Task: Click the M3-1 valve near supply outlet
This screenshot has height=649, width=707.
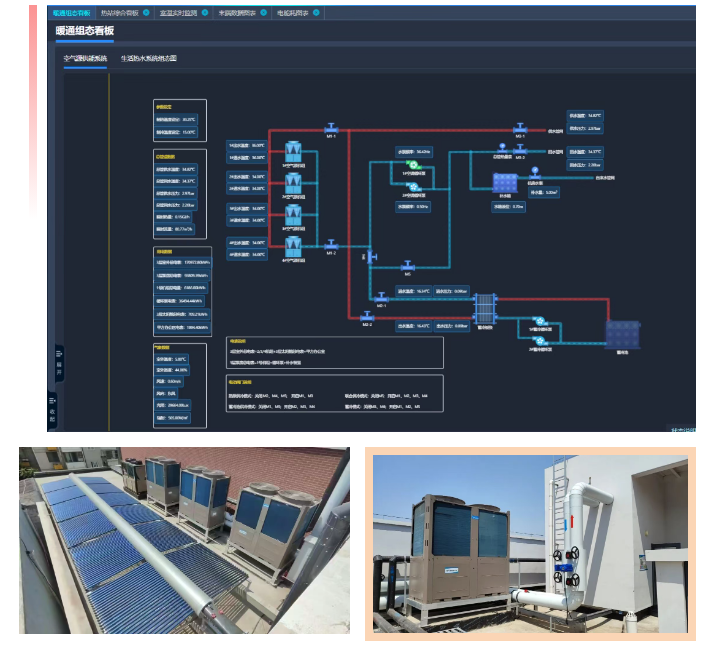Action: (x=520, y=127)
